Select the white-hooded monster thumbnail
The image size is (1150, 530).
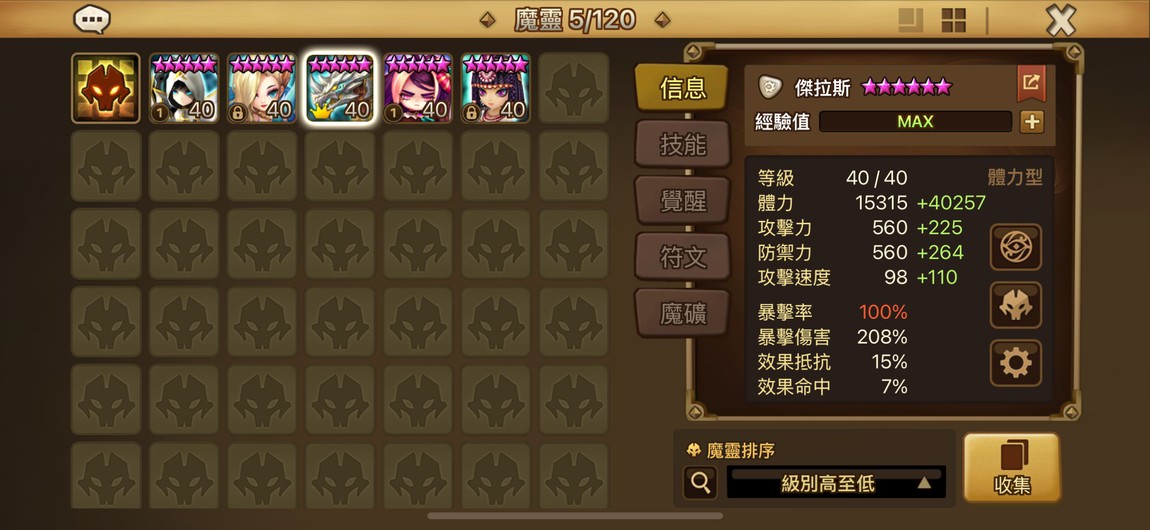[184, 88]
